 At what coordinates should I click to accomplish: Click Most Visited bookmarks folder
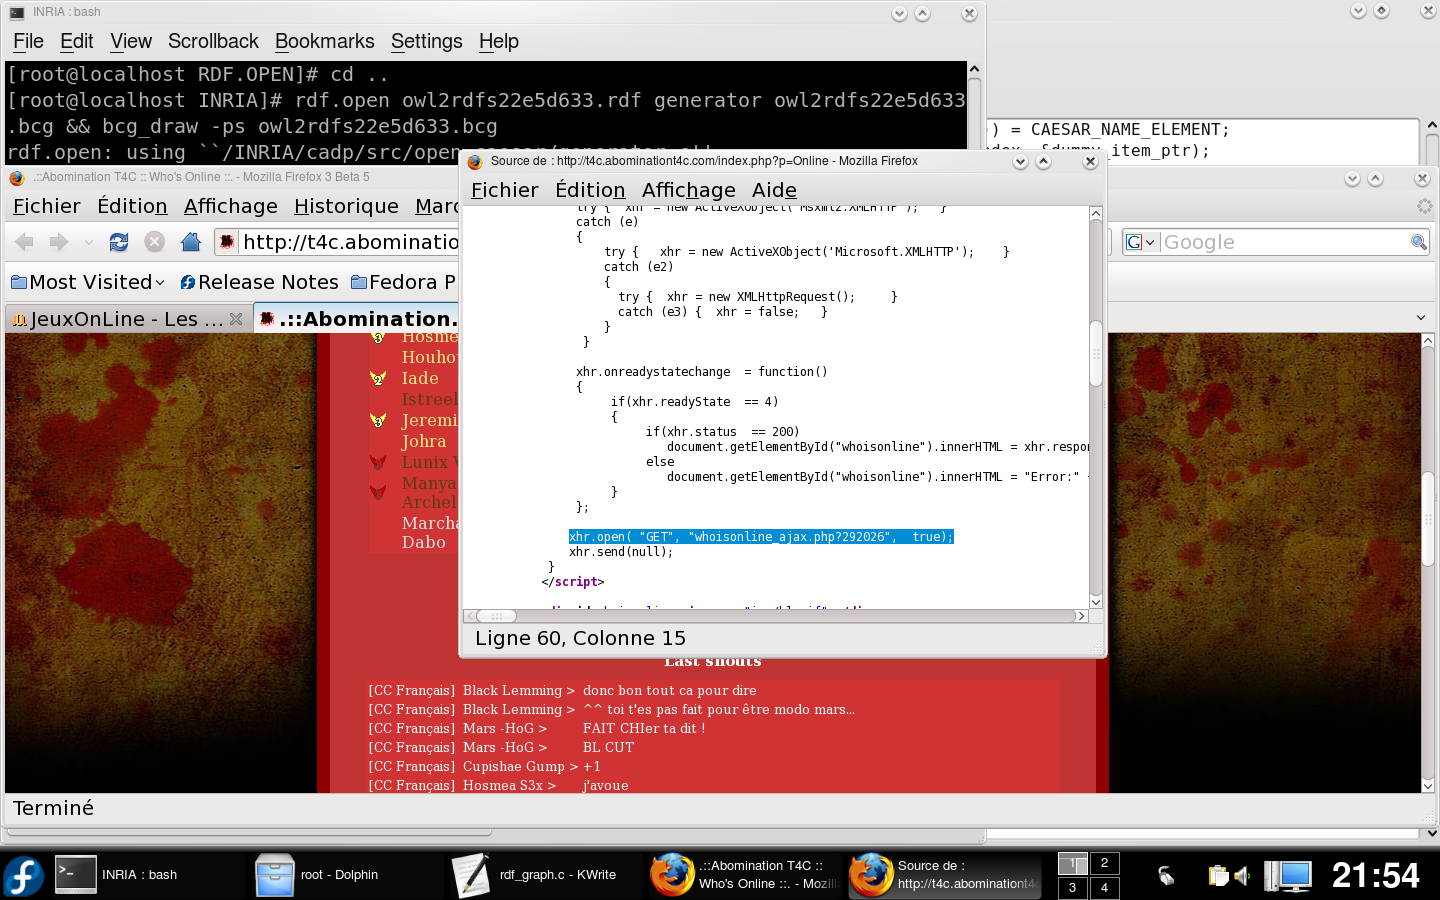[88, 282]
